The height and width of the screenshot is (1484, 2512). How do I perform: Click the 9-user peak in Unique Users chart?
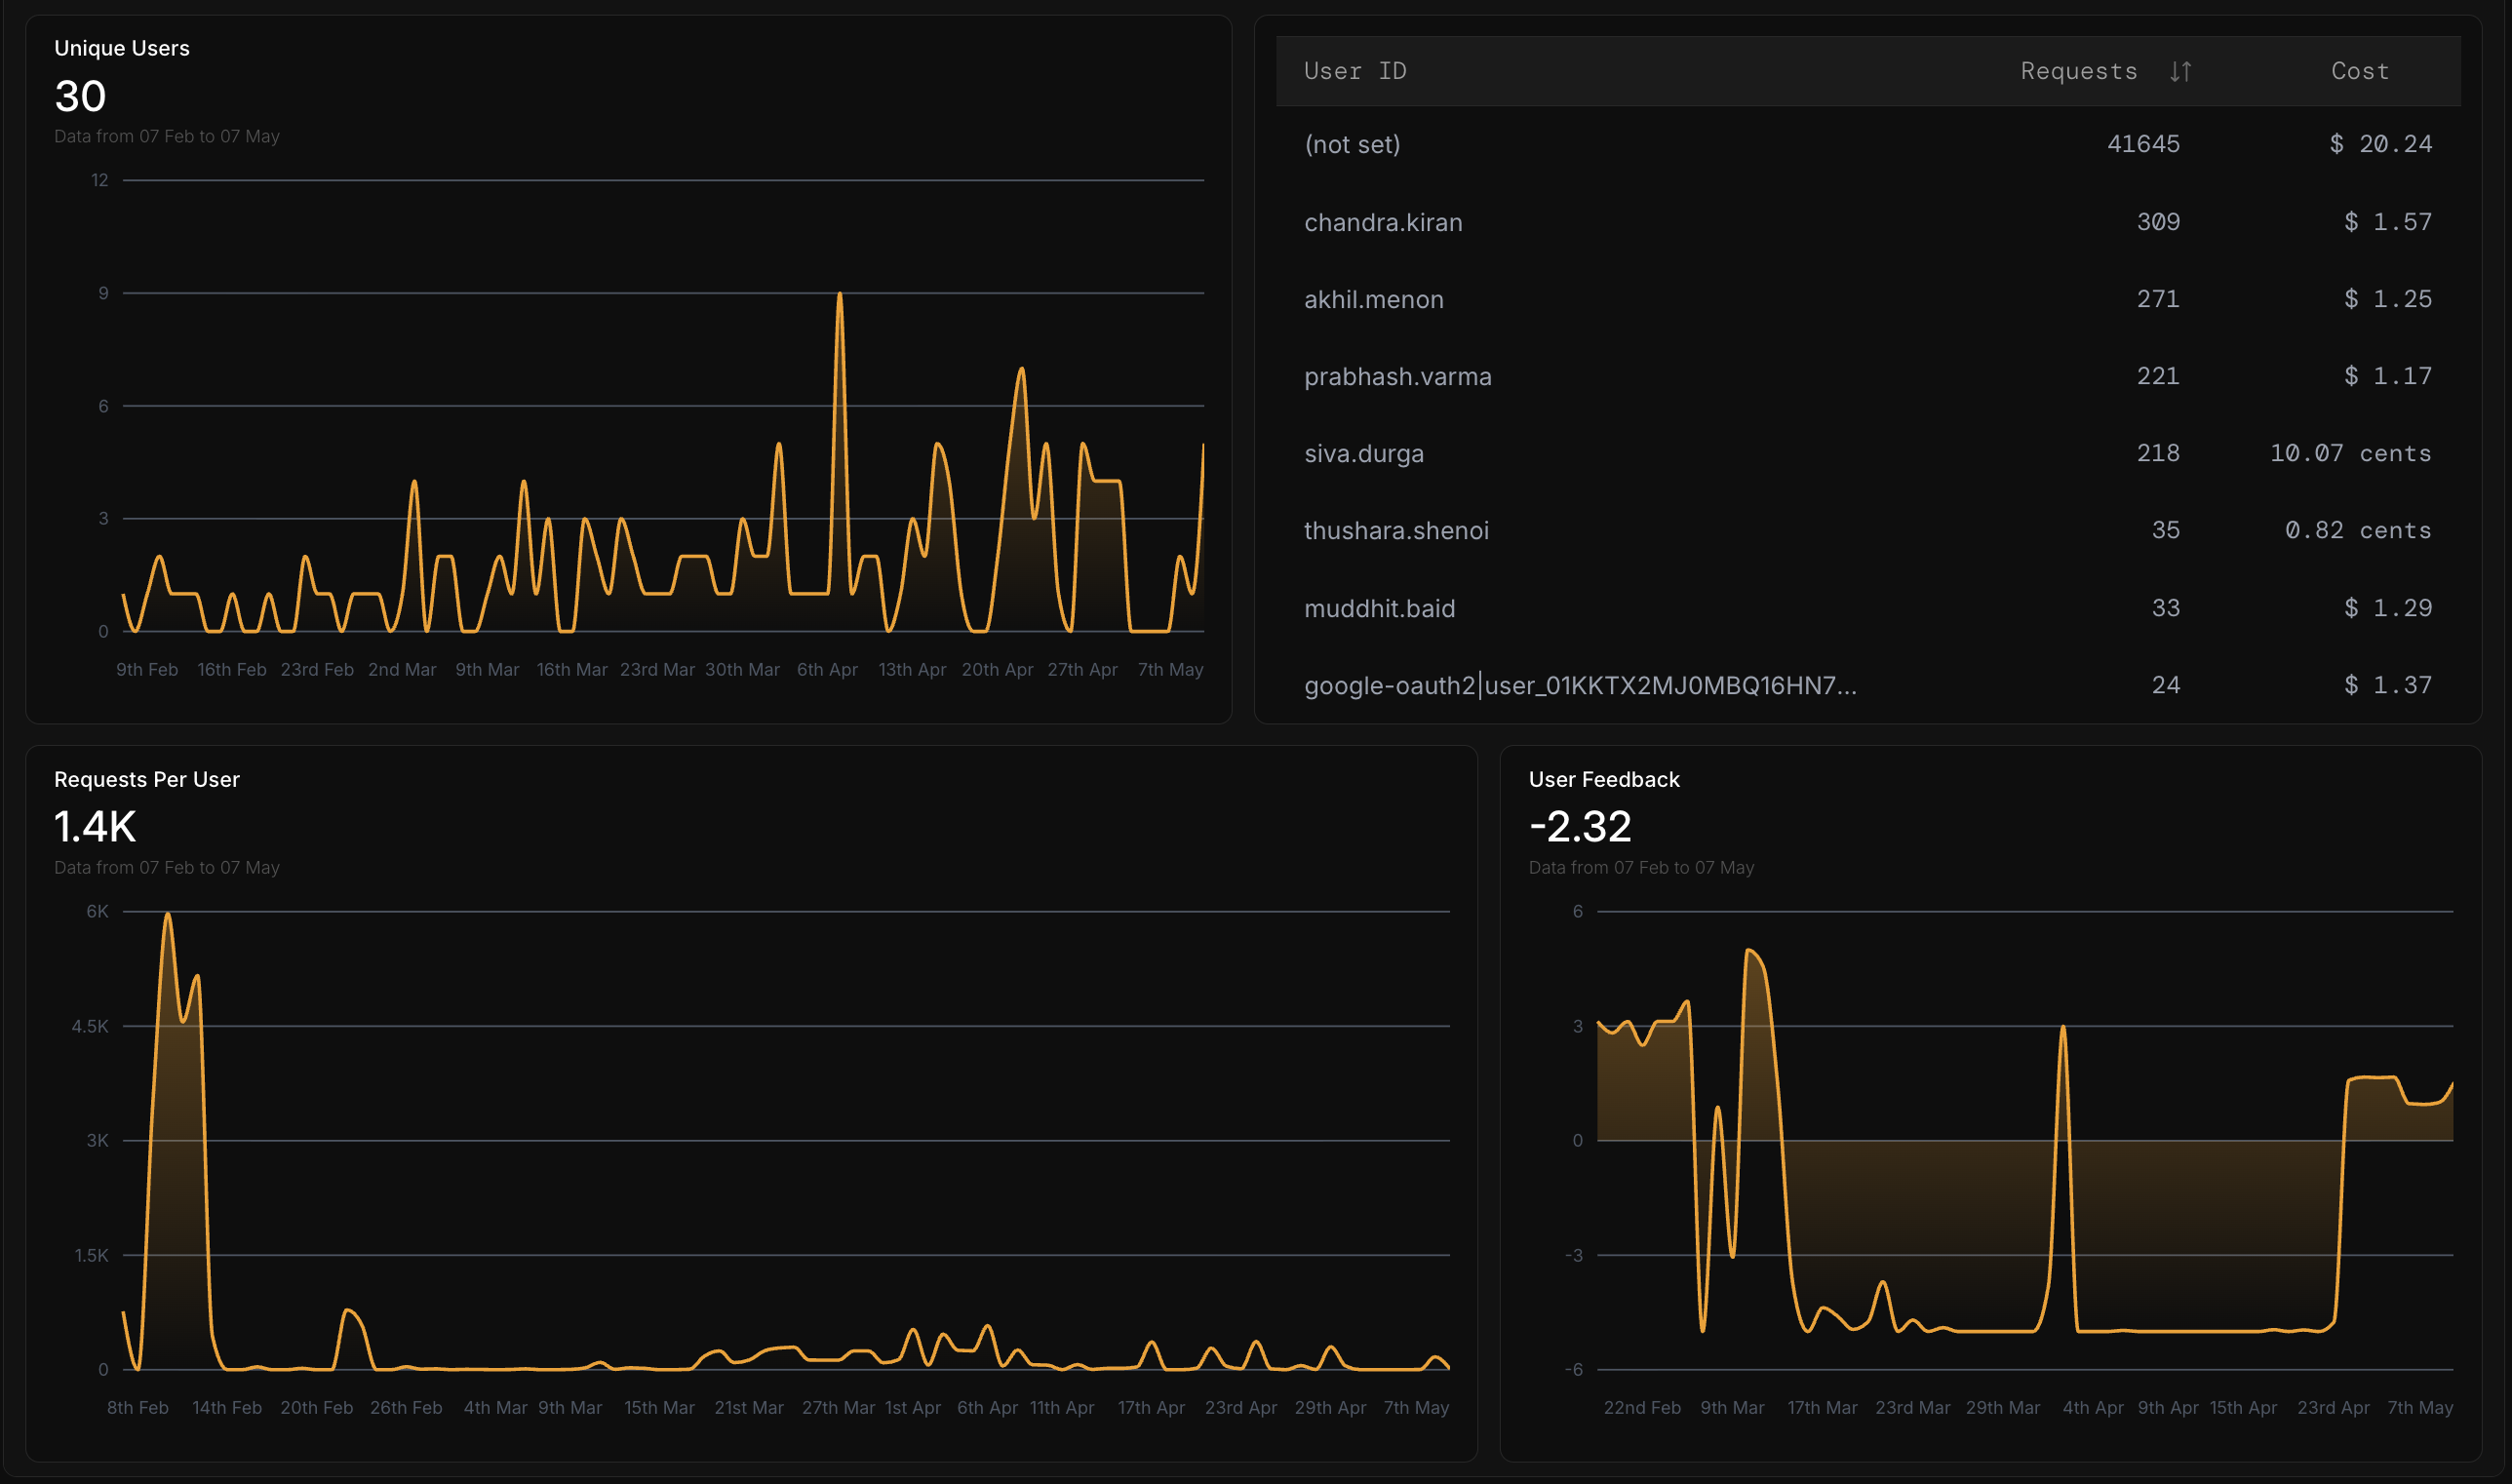click(840, 294)
